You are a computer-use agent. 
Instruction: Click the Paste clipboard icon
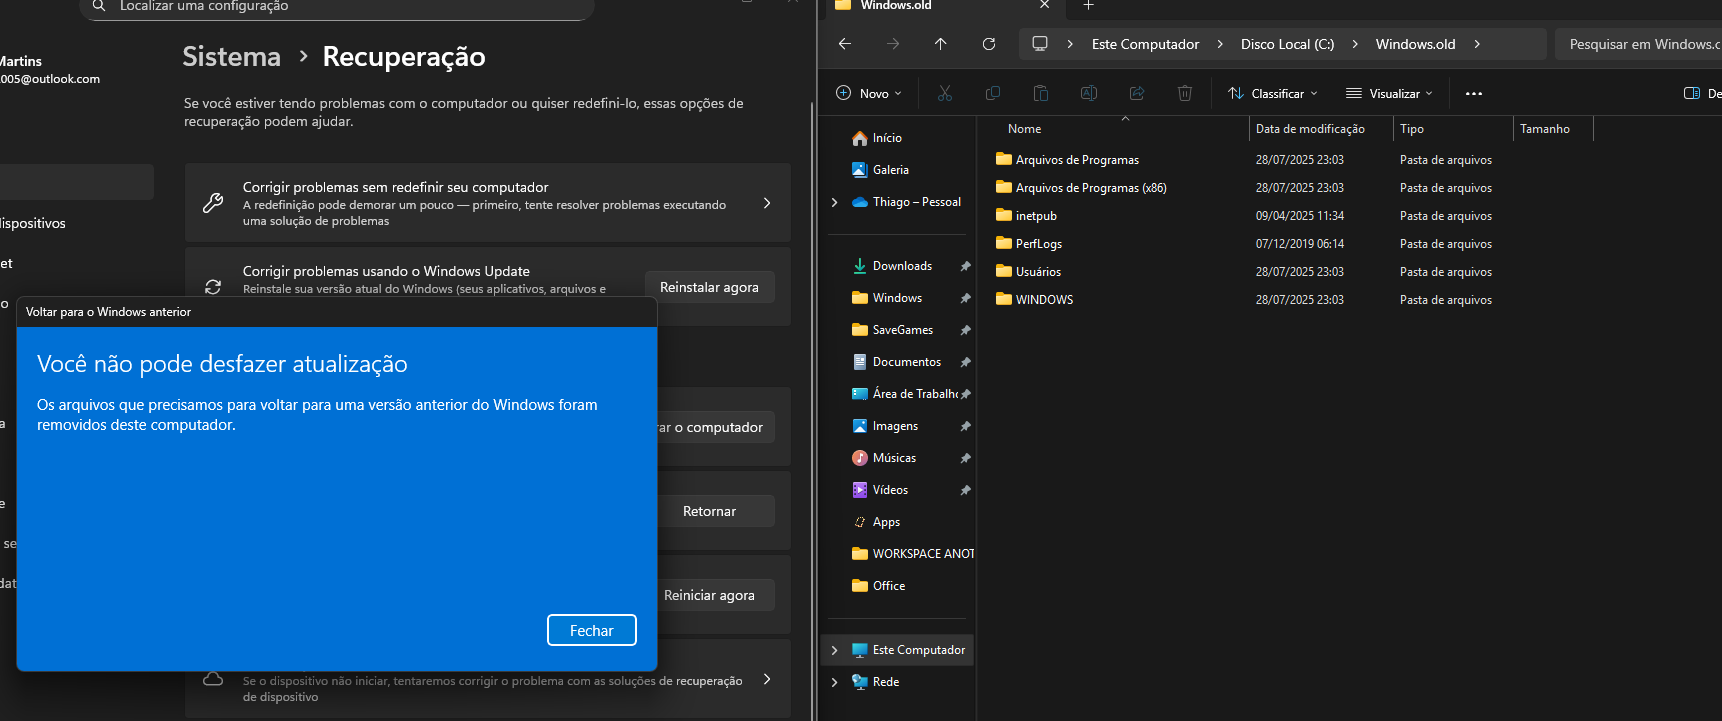(x=1040, y=93)
